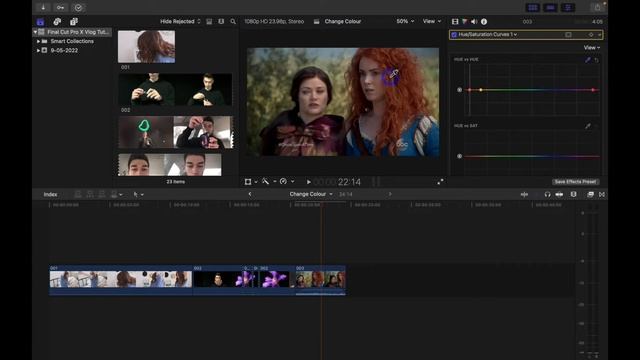The image size is (640, 360).
Task: Go back in timeline history arrow
Action: (250, 194)
